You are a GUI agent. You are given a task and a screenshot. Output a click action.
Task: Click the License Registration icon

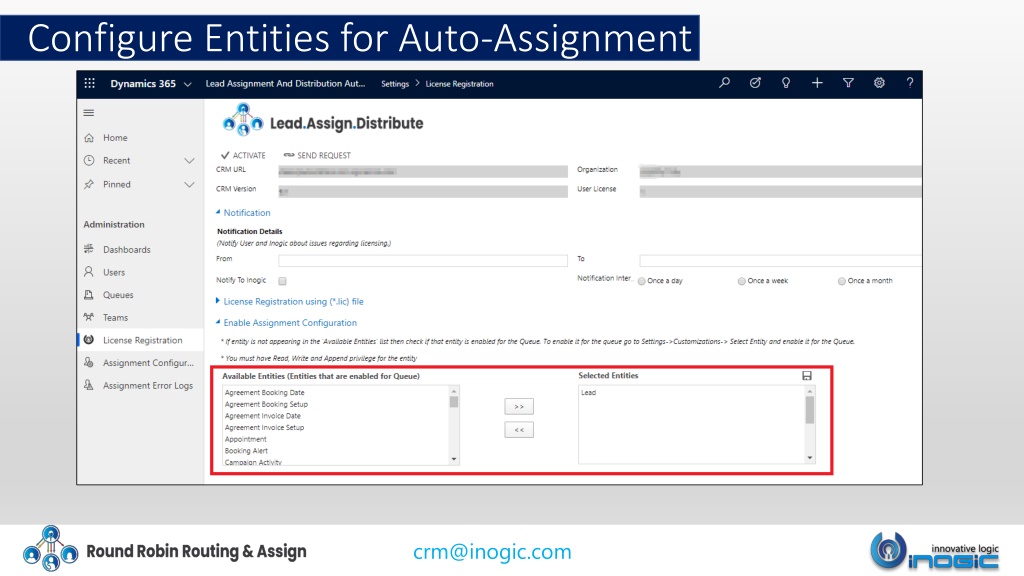point(89,340)
